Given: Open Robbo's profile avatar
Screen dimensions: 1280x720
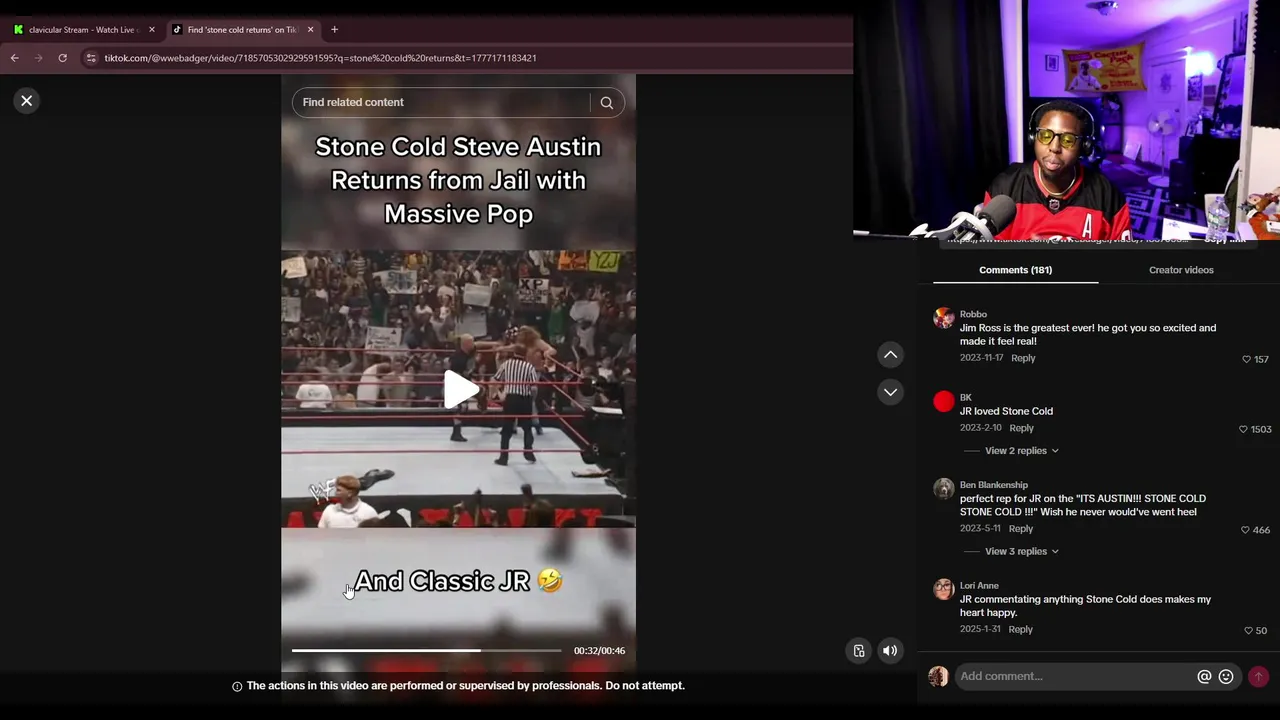Looking at the screenshot, I should click(944, 319).
